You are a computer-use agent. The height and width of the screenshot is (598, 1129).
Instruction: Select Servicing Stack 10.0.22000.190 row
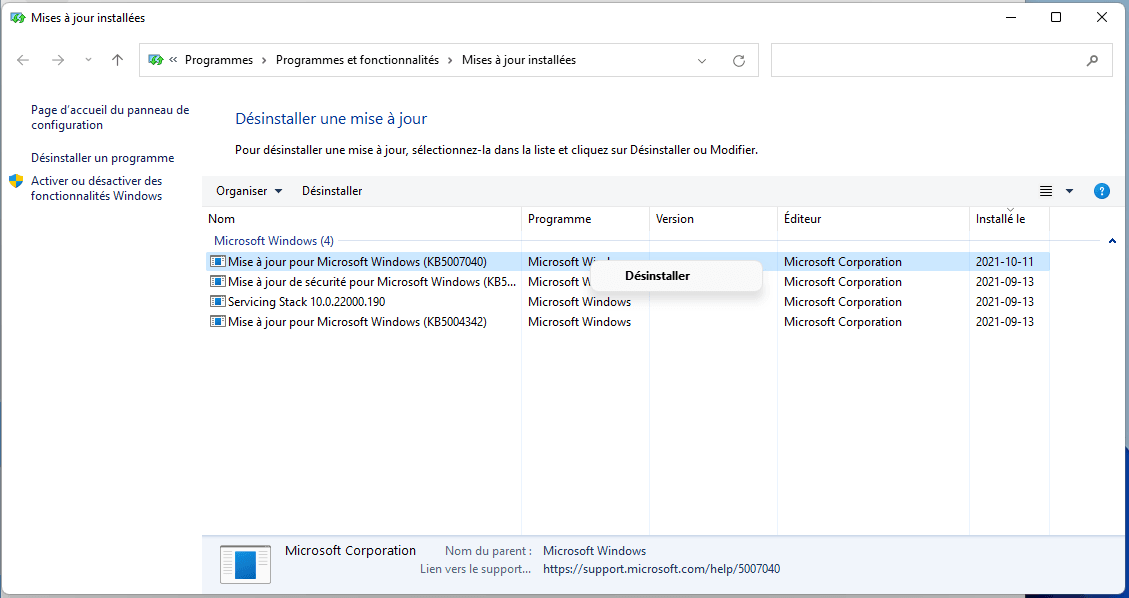(x=626, y=302)
